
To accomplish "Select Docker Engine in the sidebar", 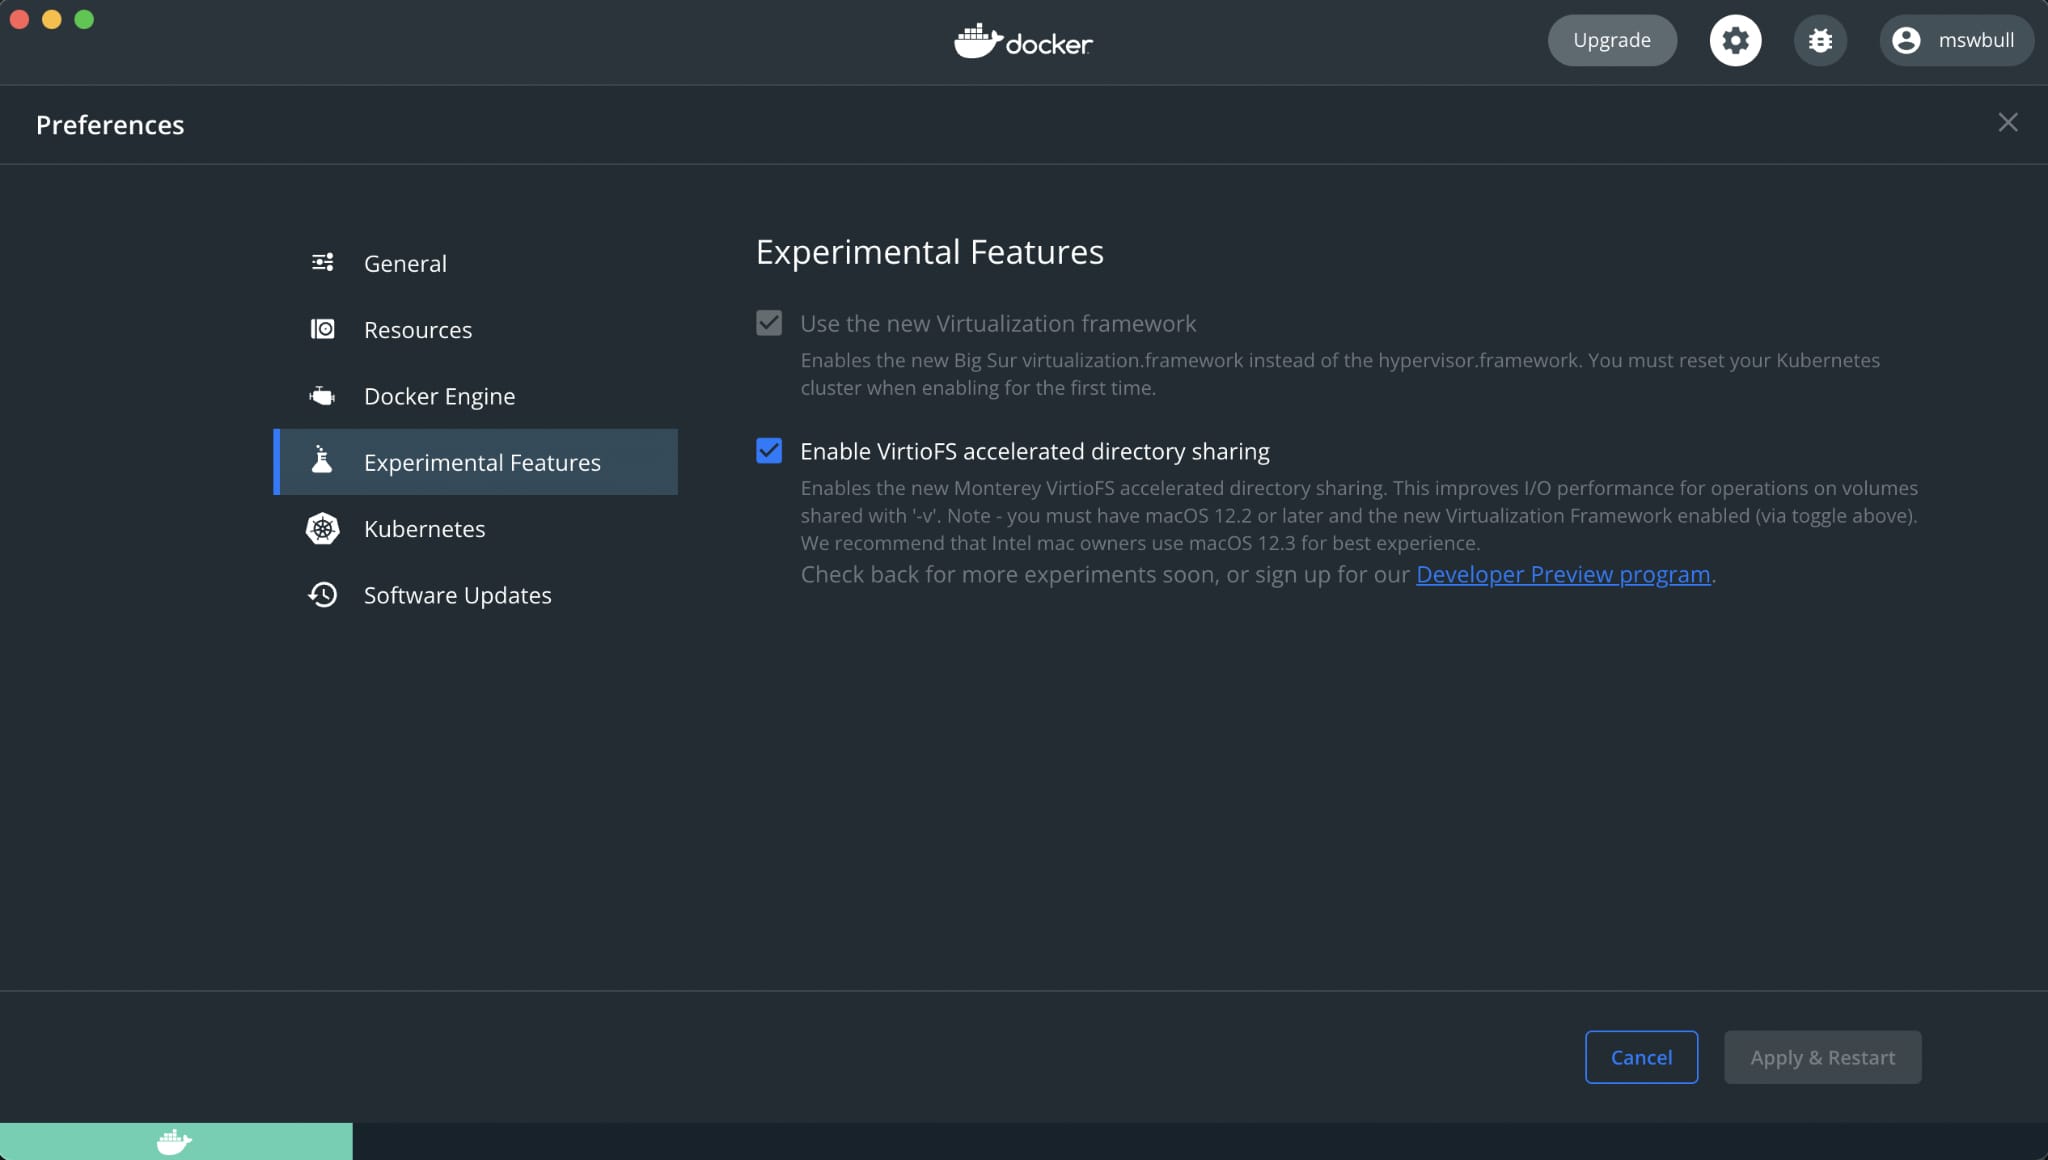I will pyautogui.click(x=476, y=396).
